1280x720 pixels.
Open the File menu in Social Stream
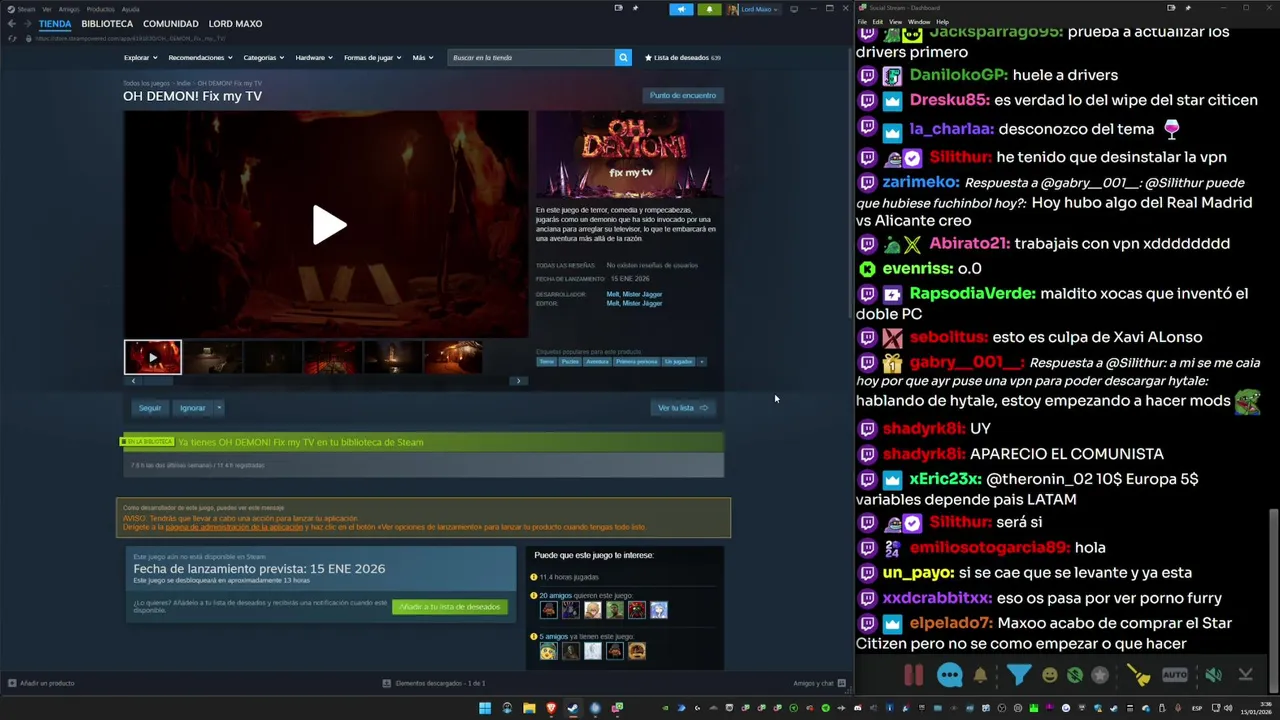pyautogui.click(x=862, y=21)
